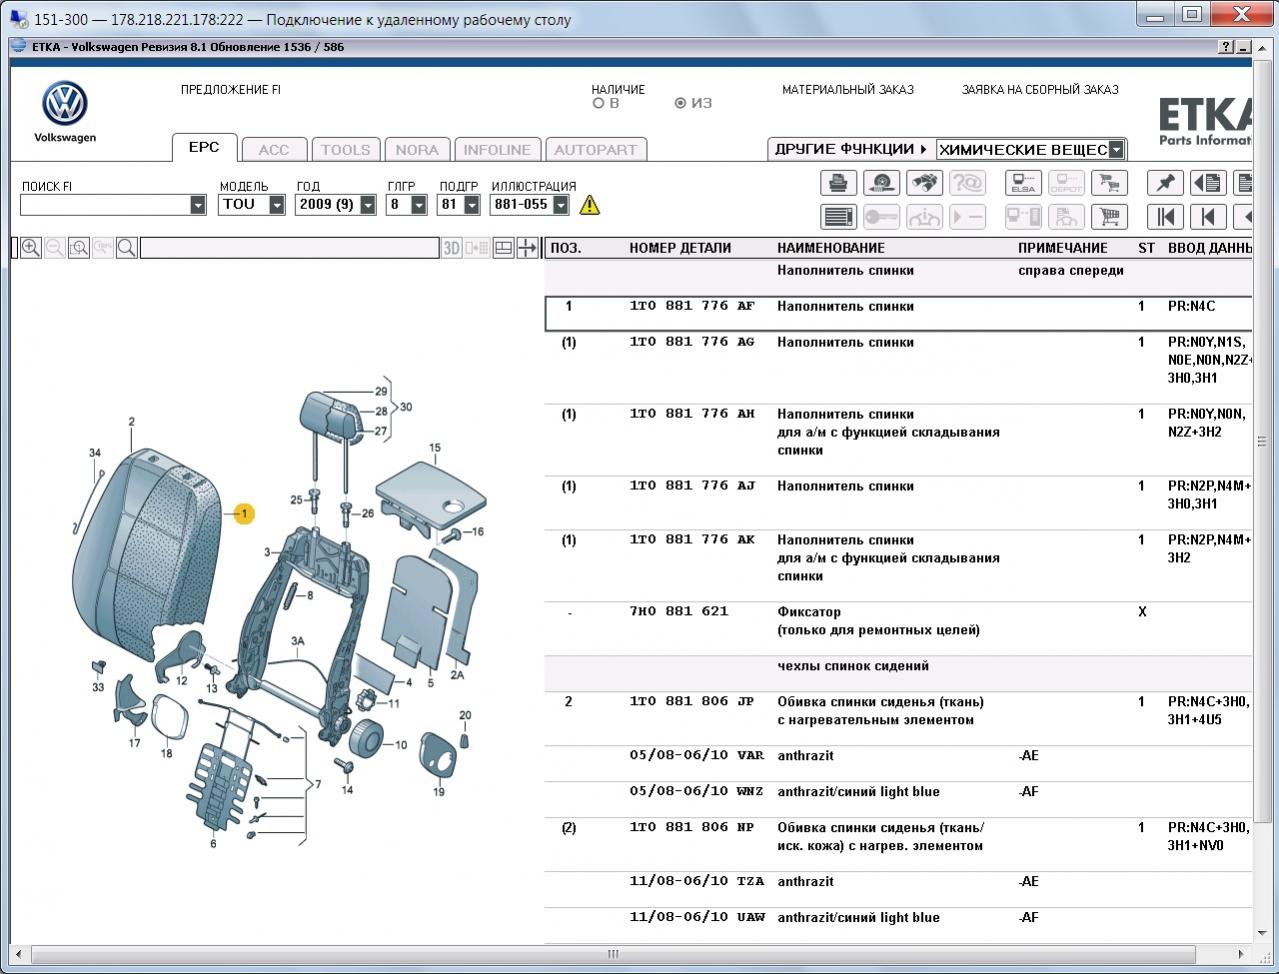
Task: Go to previous record arrow icon
Action: pos(1208,217)
